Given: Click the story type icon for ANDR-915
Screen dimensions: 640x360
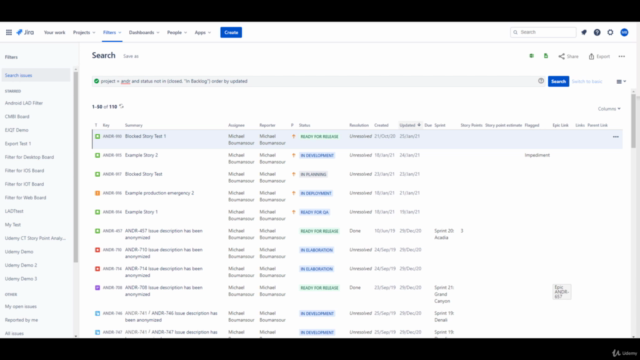Looking at the screenshot, I should click(98, 155).
